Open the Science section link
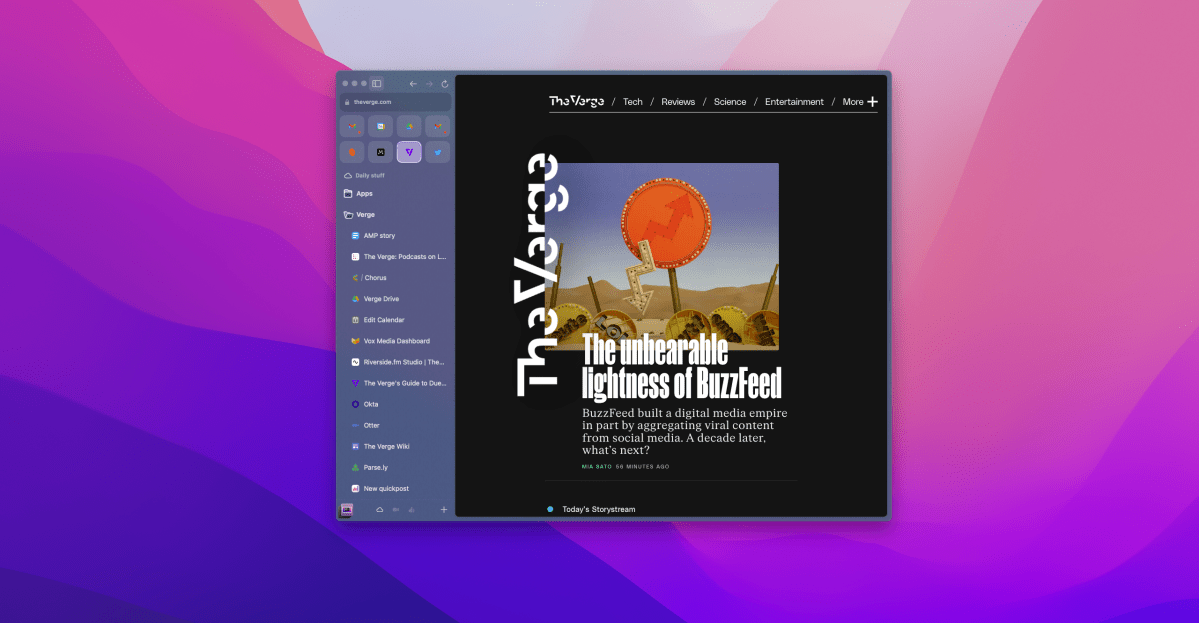 [729, 102]
